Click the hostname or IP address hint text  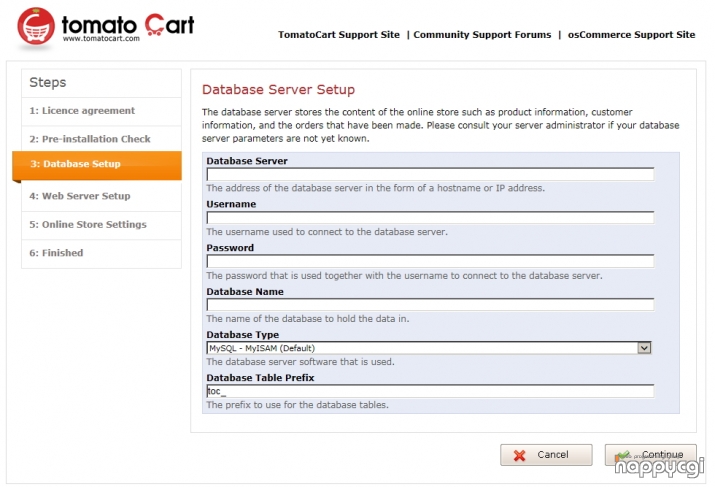(376, 188)
